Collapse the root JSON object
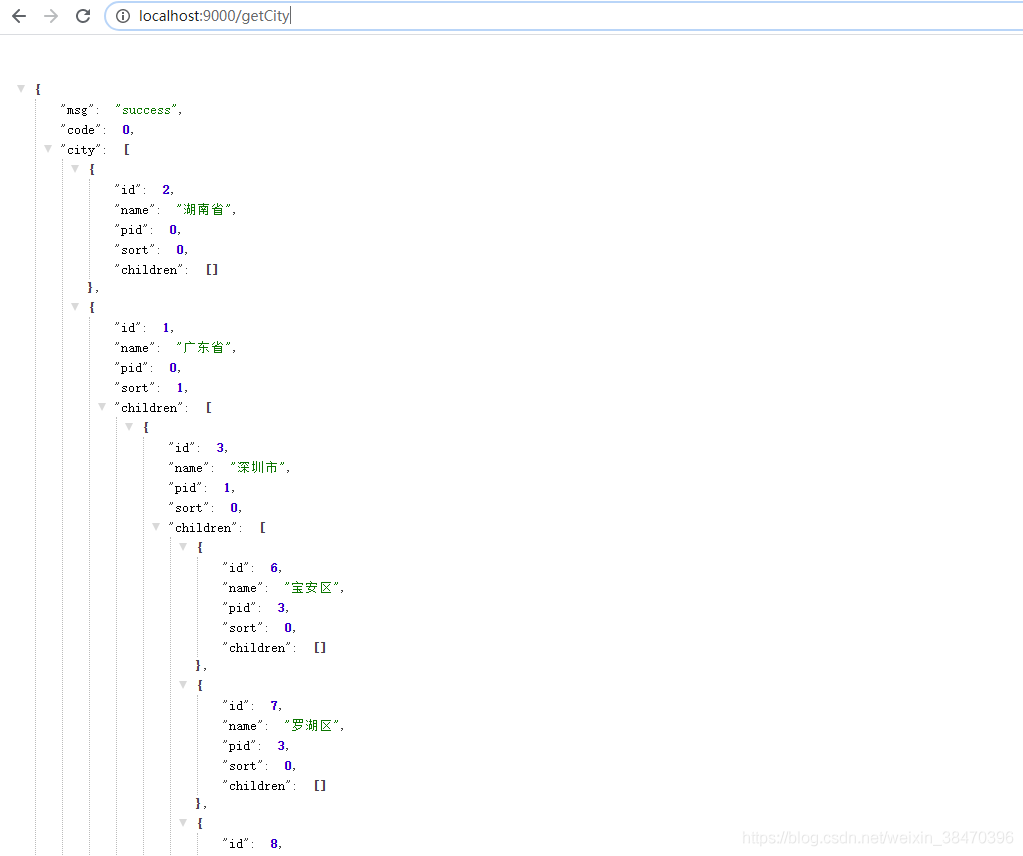 pyautogui.click(x=21, y=89)
